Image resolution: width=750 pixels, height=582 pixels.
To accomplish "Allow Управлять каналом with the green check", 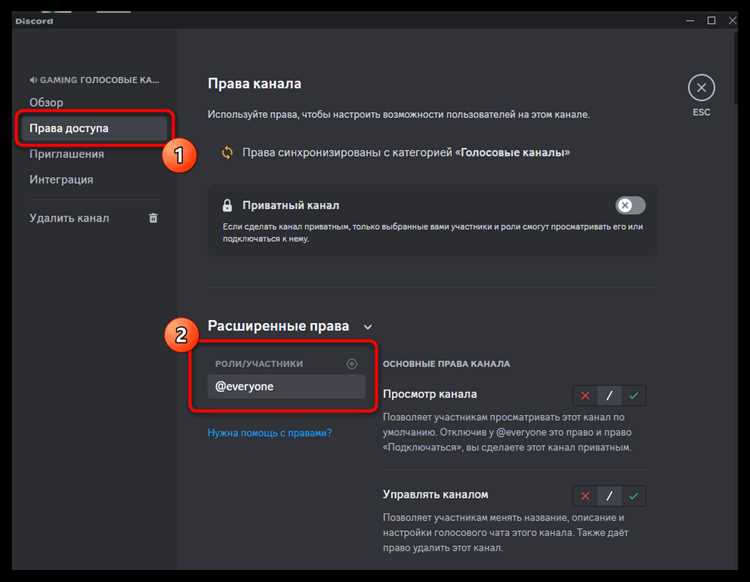I will (634, 496).
